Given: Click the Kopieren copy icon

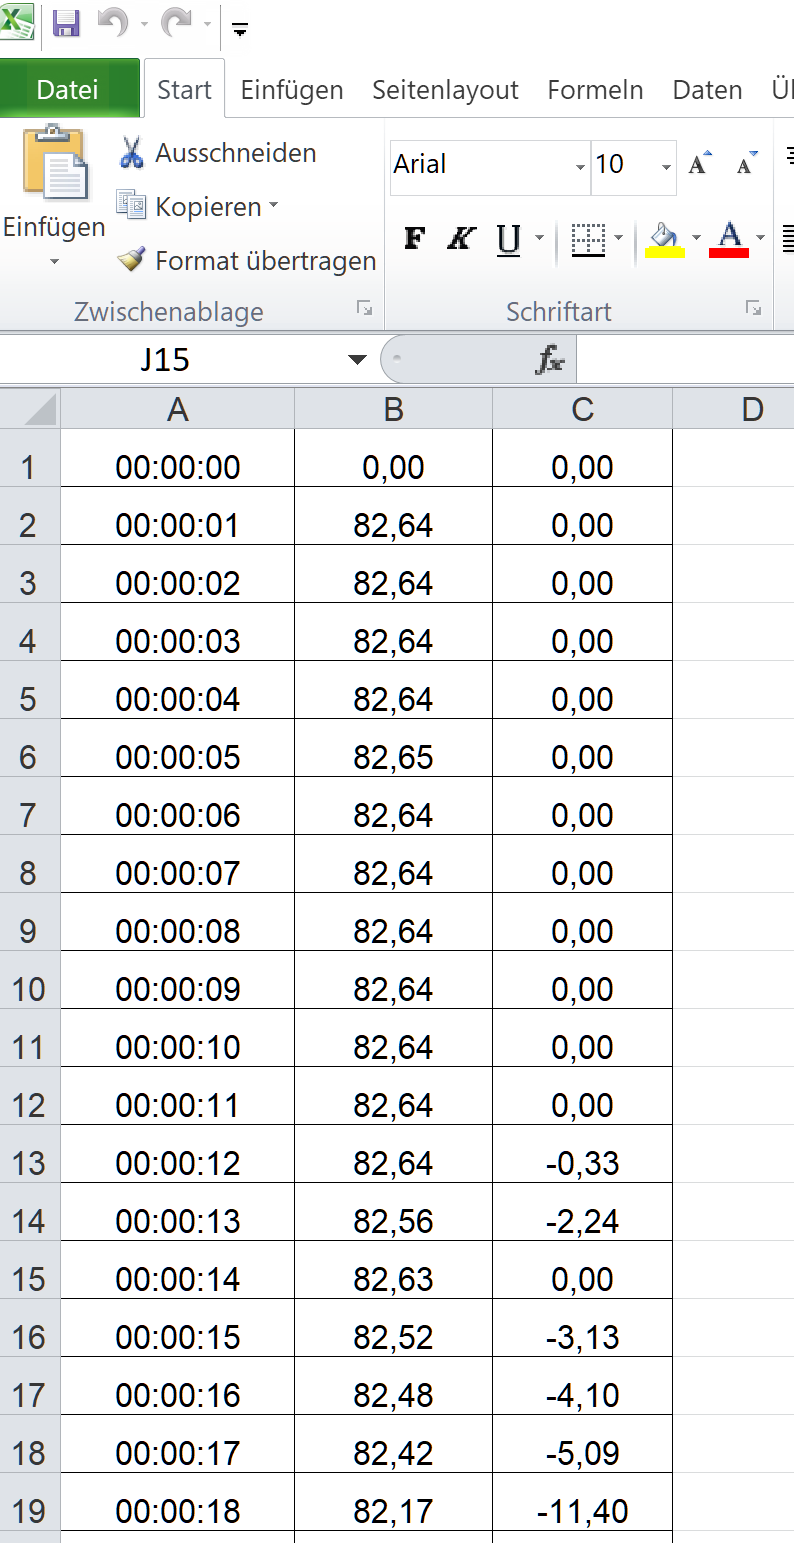Looking at the screenshot, I should (x=132, y=206).
